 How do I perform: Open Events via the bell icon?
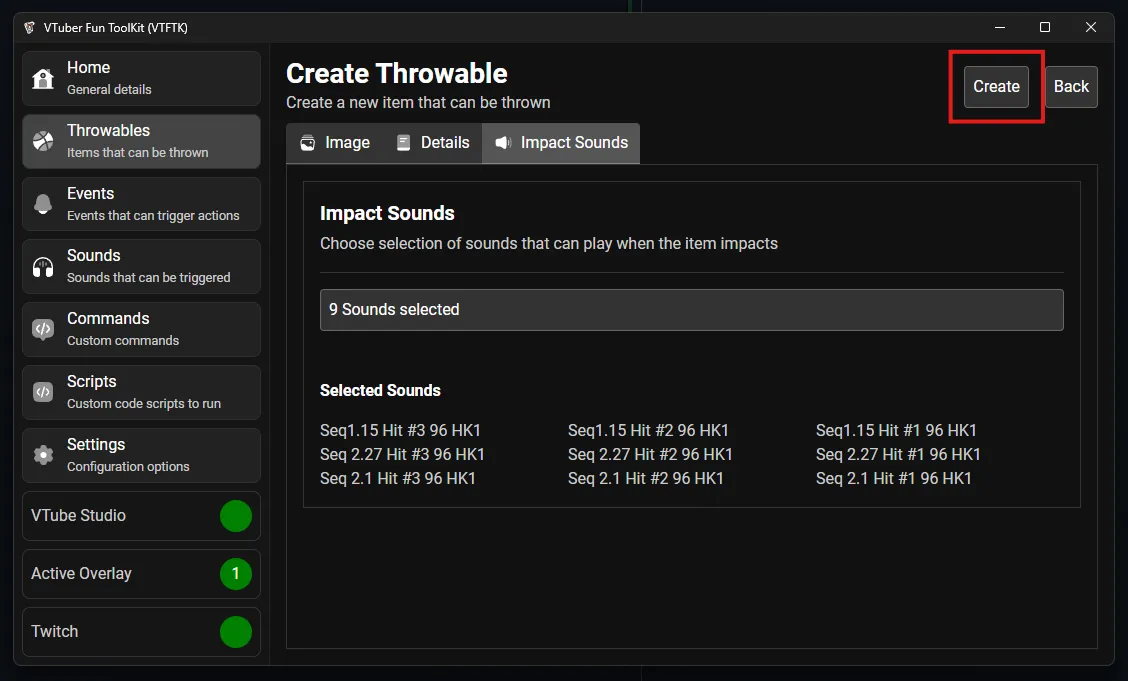point(42,203)
